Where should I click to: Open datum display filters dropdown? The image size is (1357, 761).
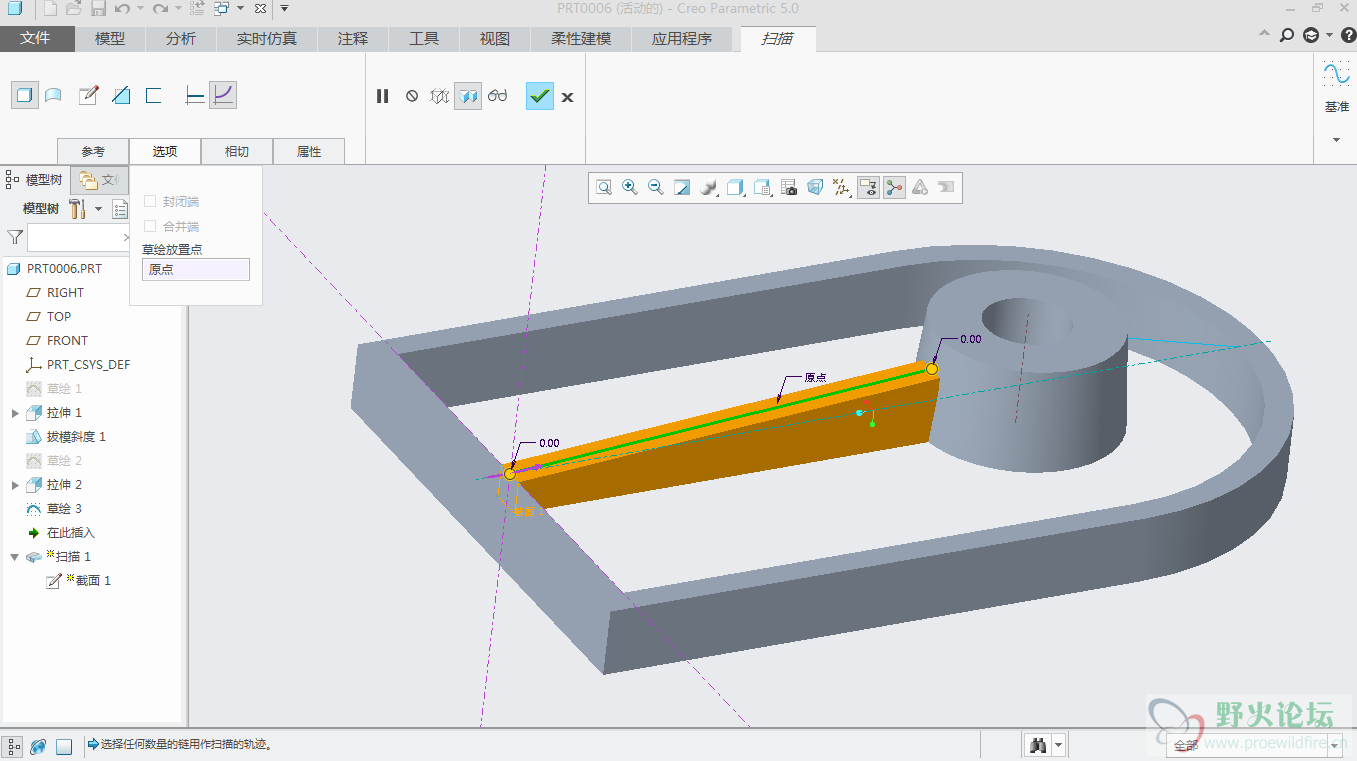(x=842, y=187)
